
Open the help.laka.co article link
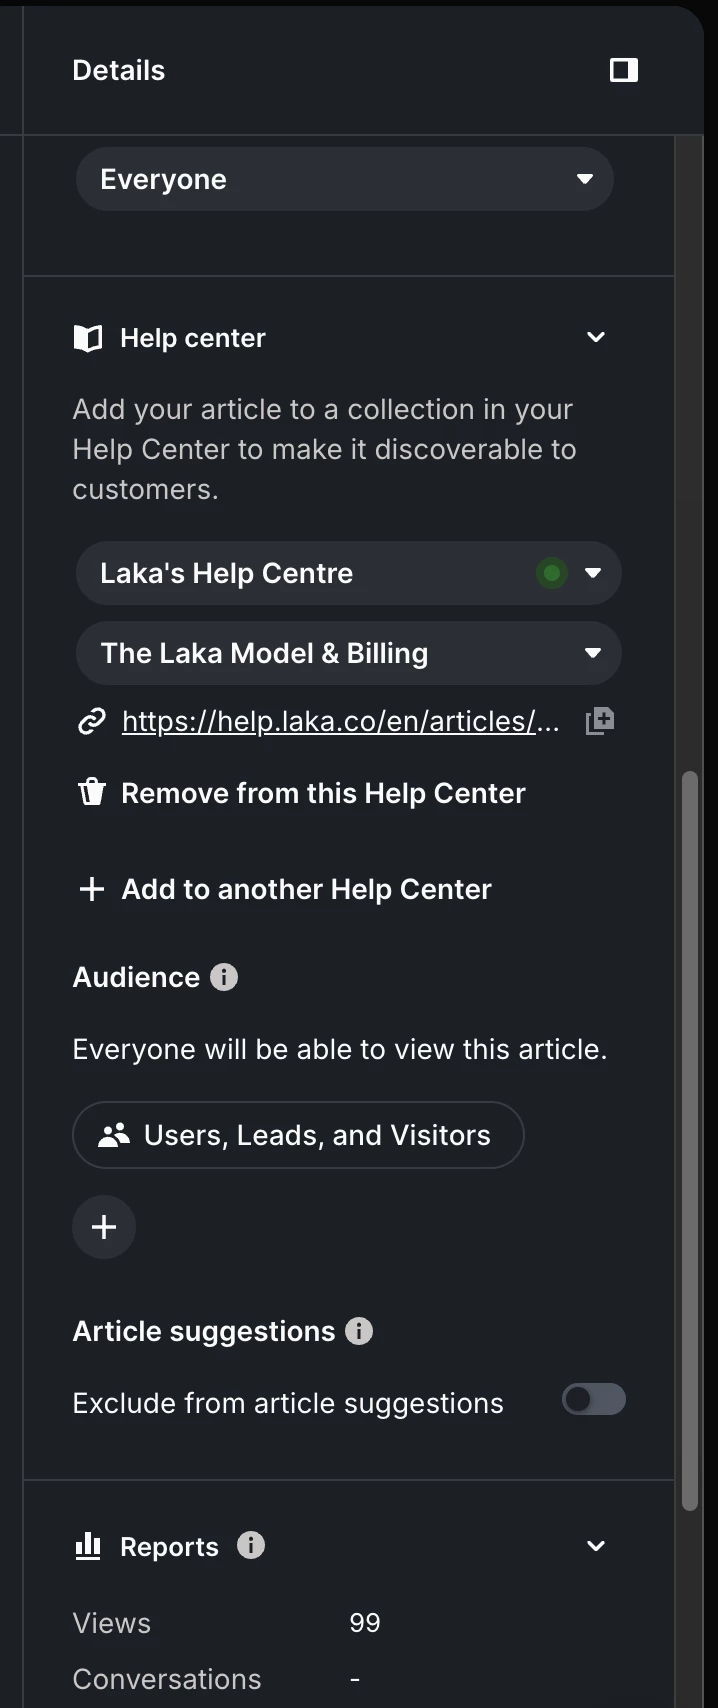(x=340, y=721)
